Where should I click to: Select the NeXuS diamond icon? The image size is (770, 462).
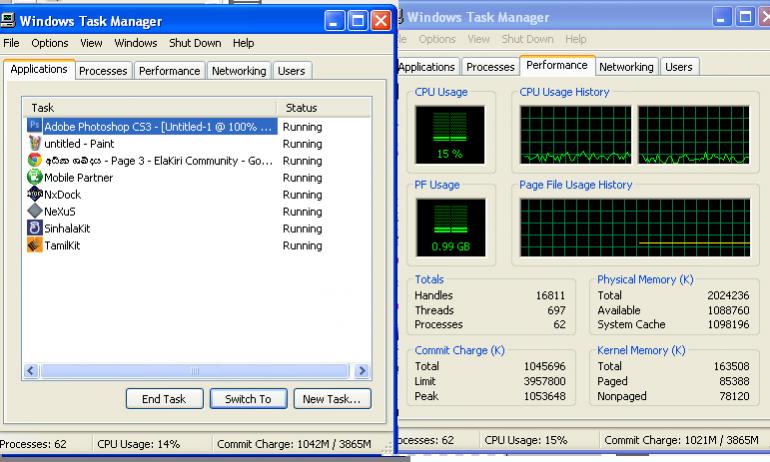pyautogui.click(x=34, y=211)
